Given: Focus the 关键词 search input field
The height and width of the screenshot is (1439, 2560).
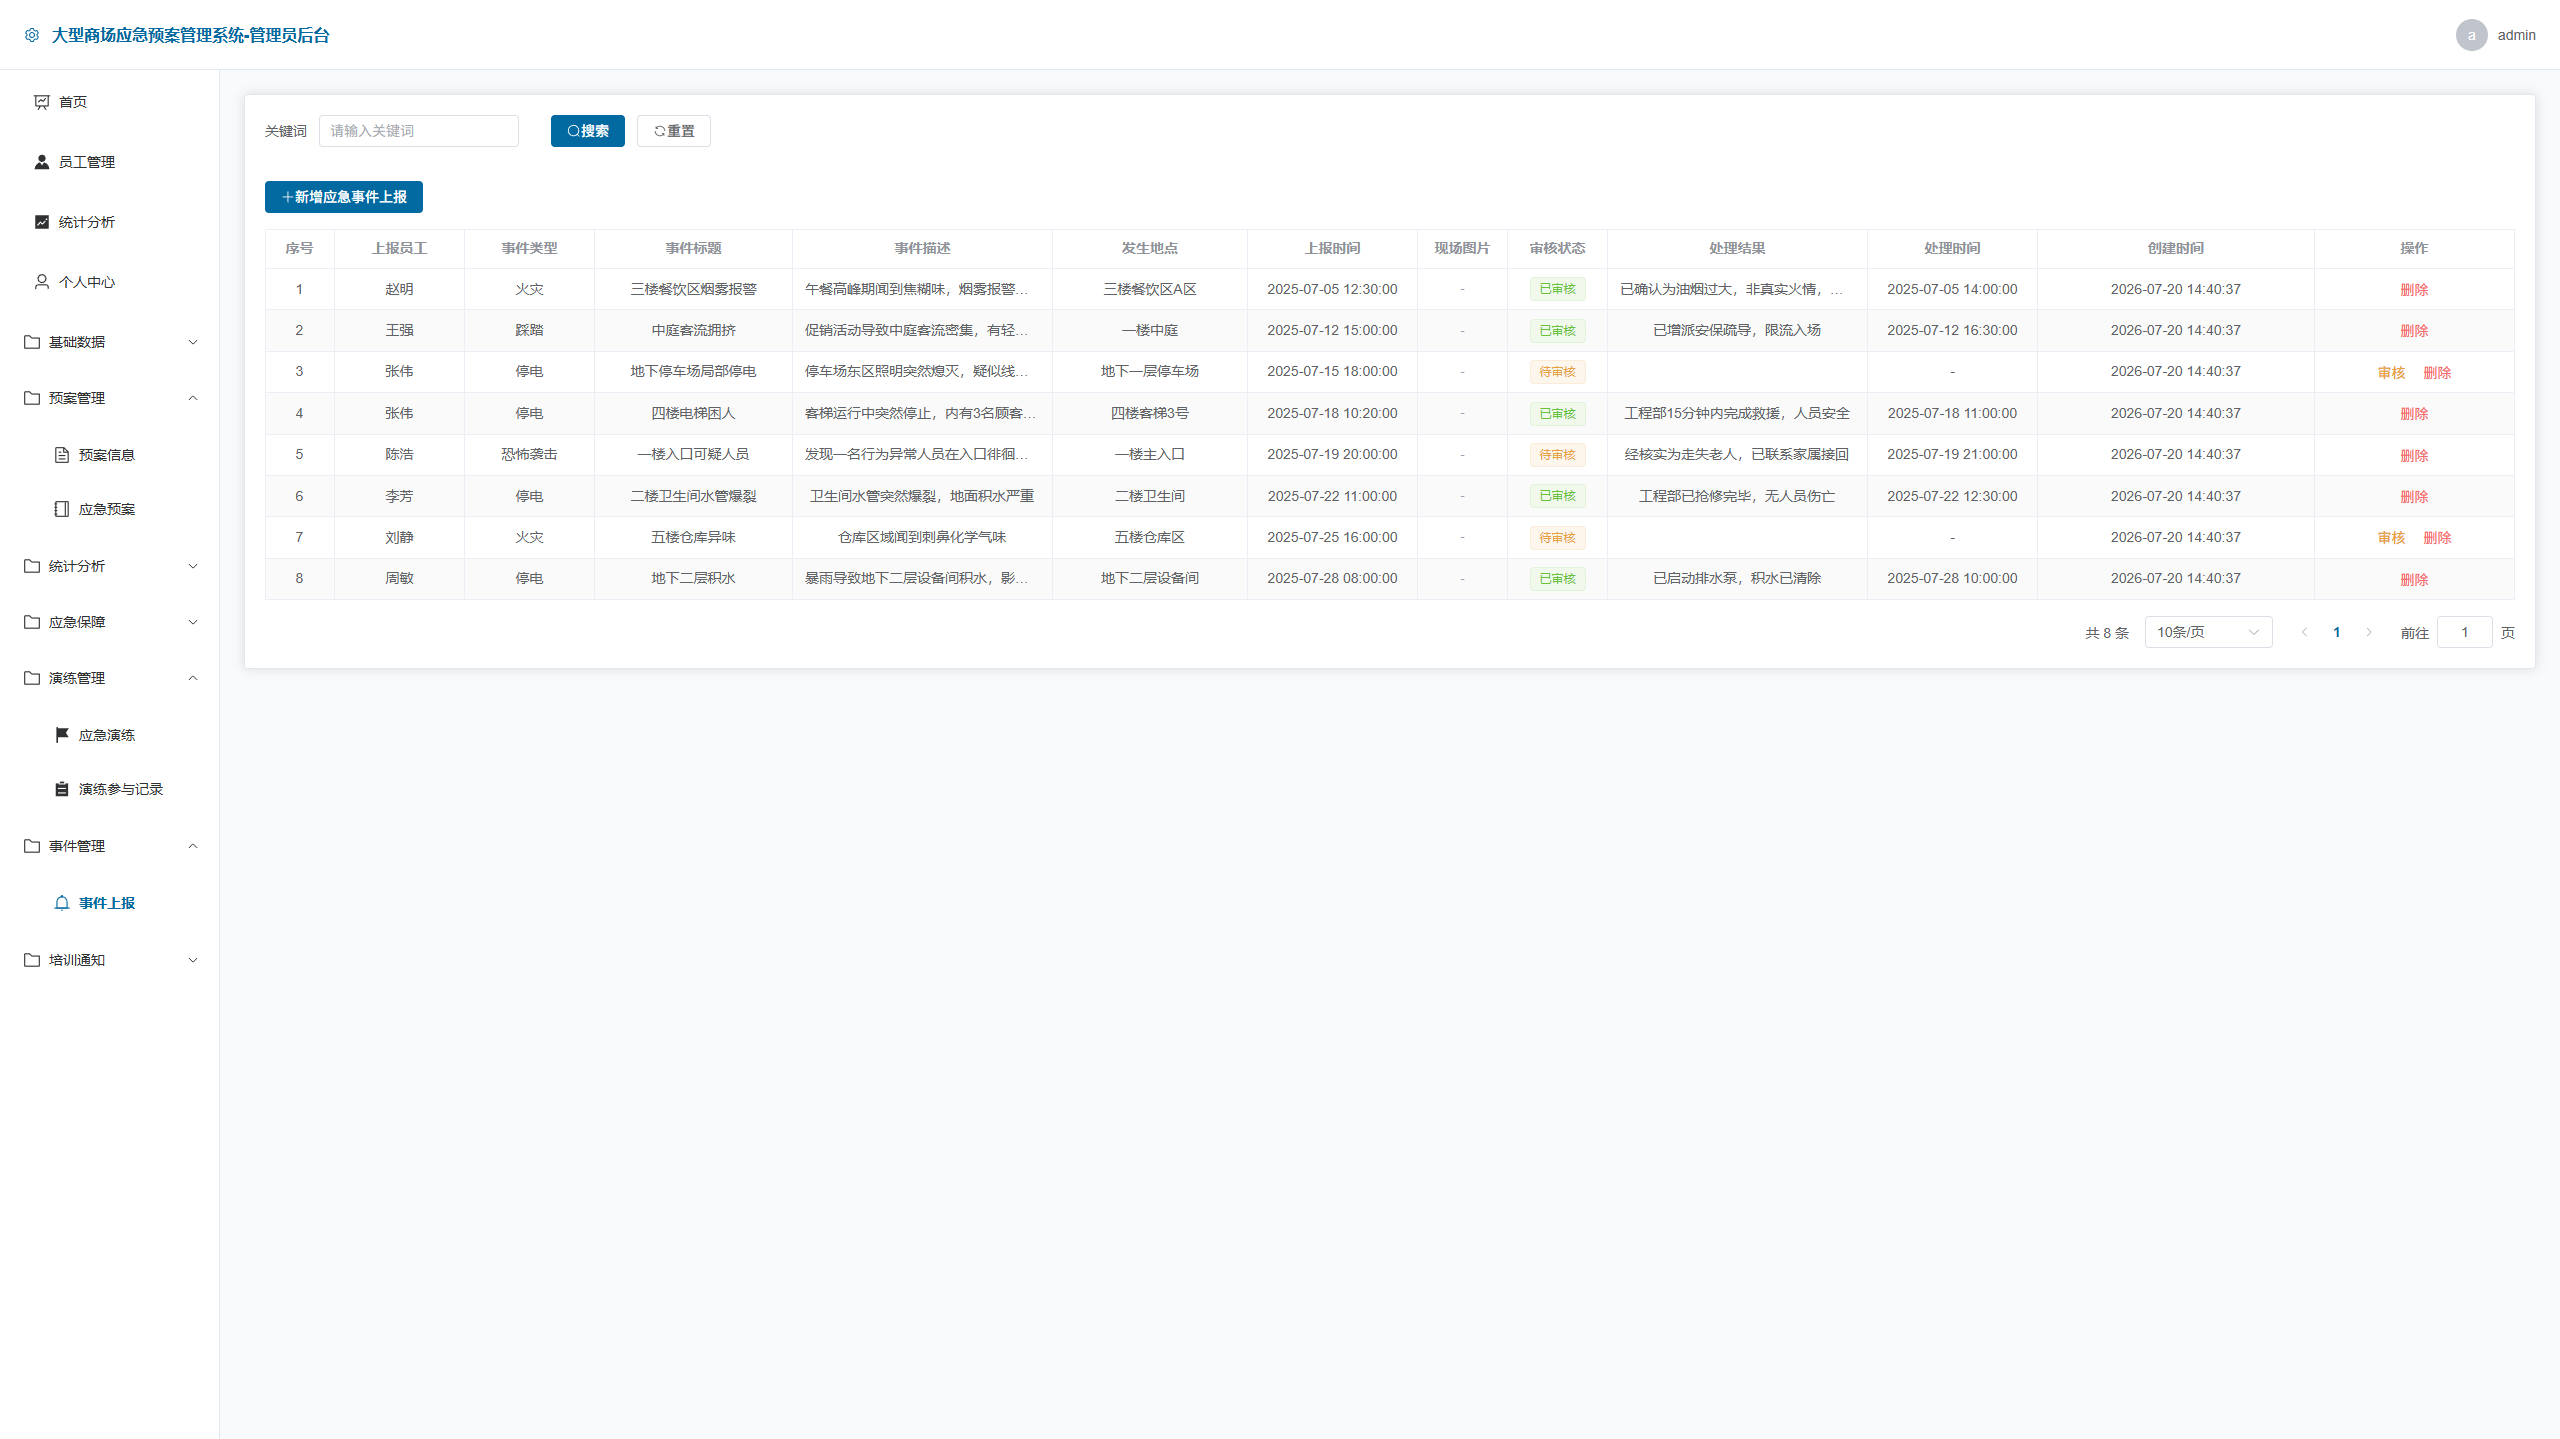Looking at the screenshot, I should [419, 131].
